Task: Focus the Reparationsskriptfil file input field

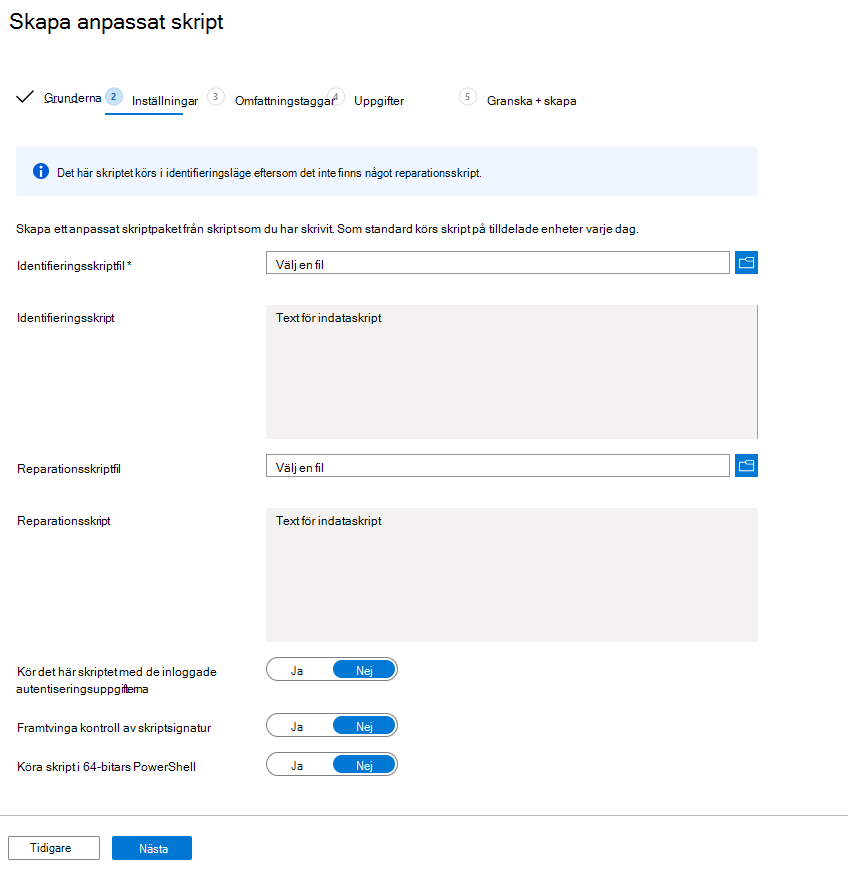Action: click(x=498, y=465)
